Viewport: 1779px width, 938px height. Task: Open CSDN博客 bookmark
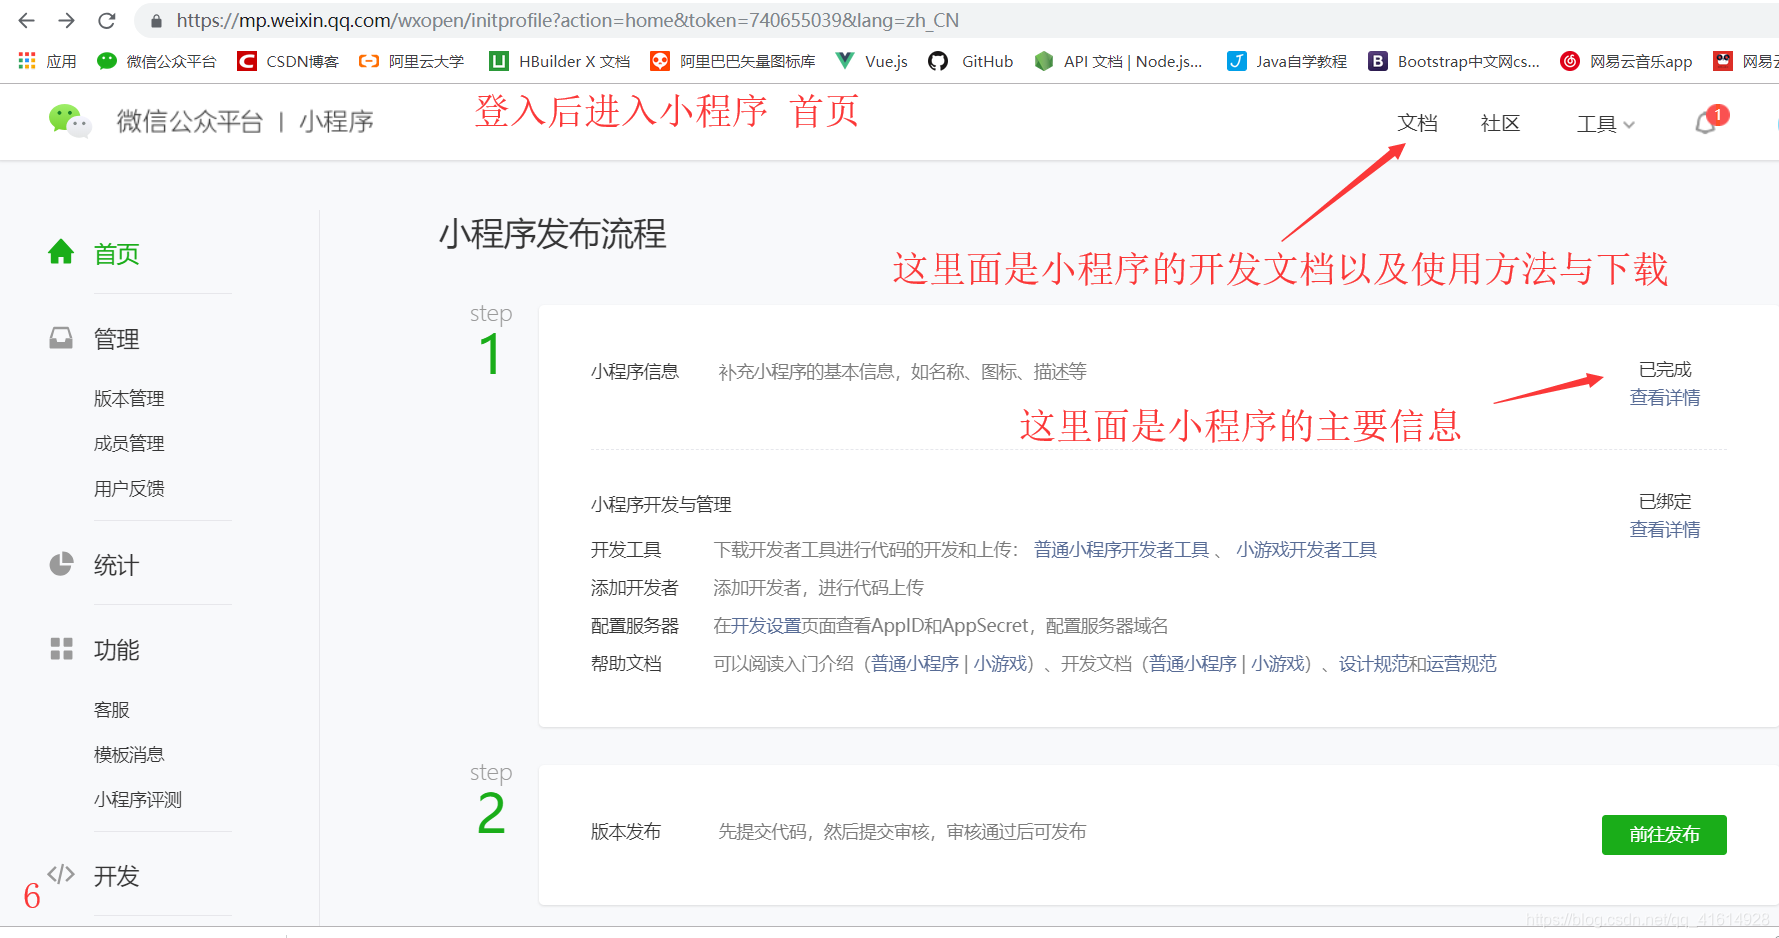point(287,61)
